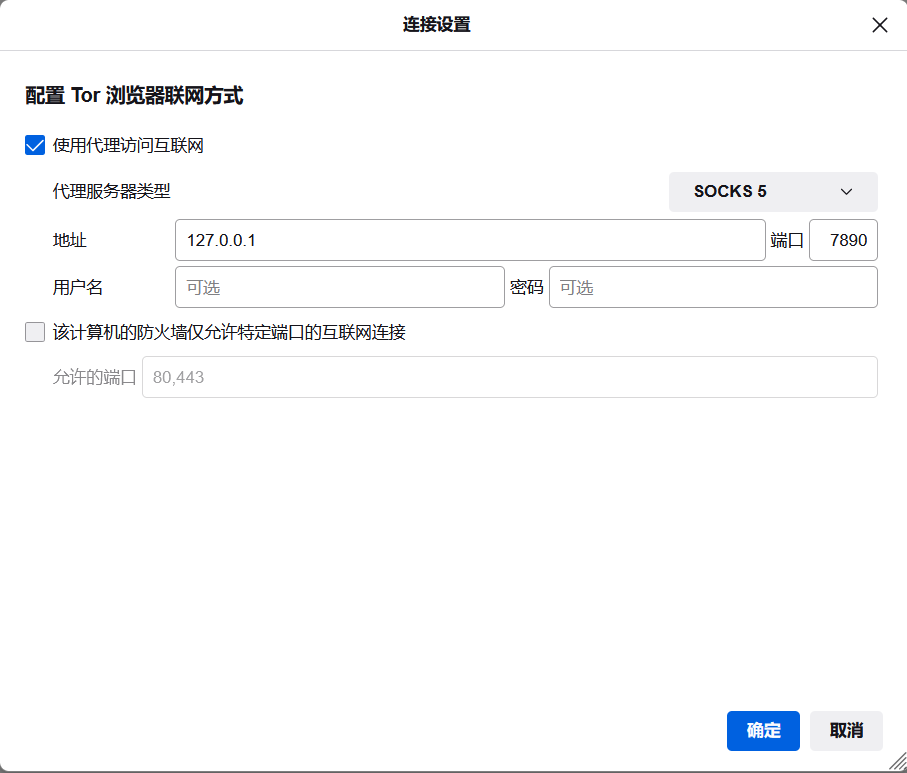
Task: Click the 密码 optional input field
Action: [x=713, y=287]
